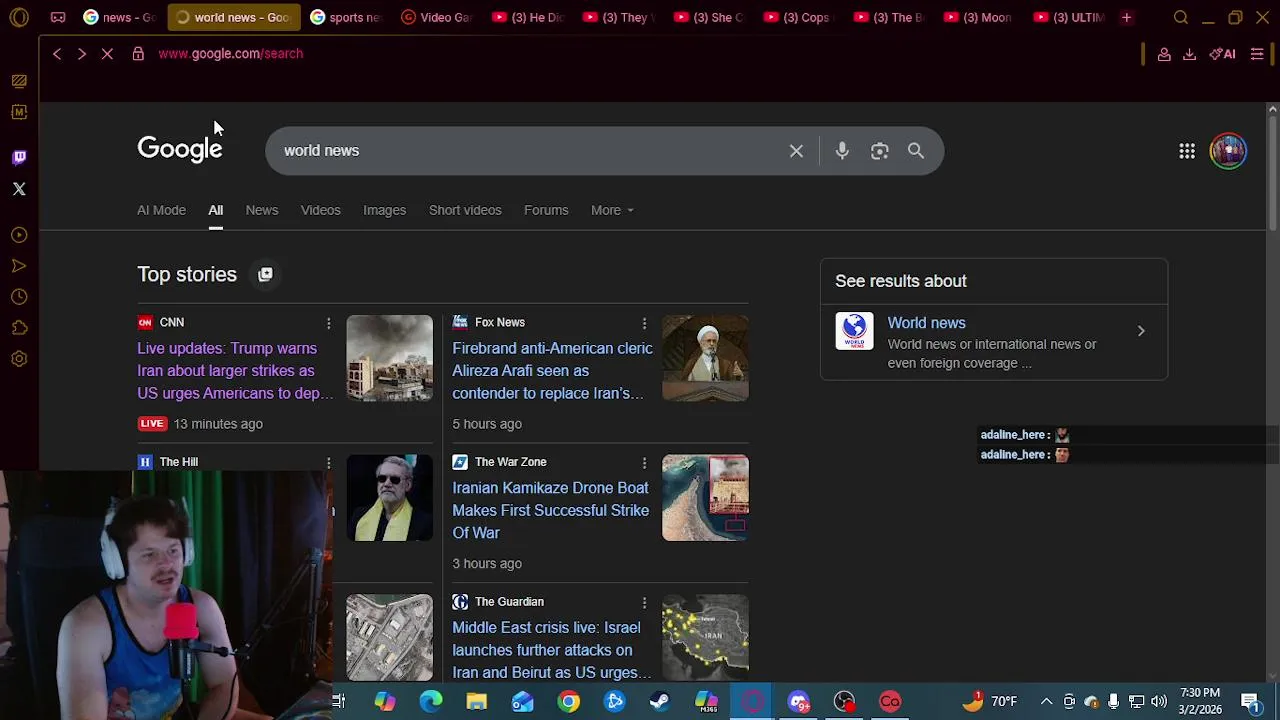Expand the World news results chevron
Screen dimensions: 1280x720
tap(1141, 331)
